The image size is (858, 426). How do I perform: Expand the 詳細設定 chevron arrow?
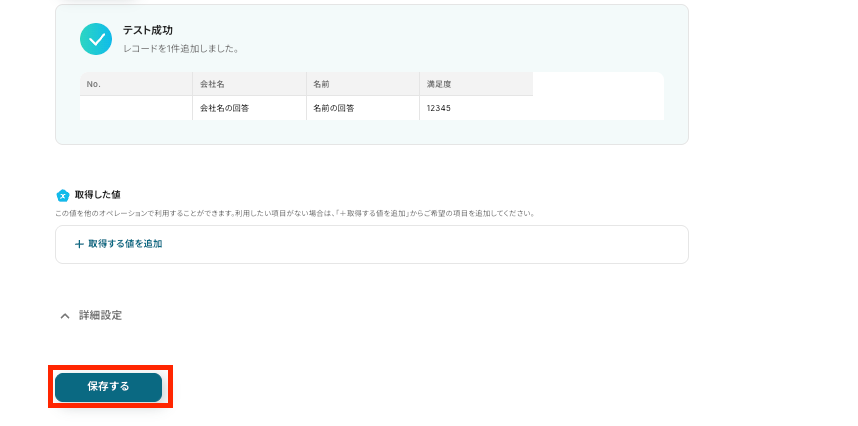click(65, 315)
